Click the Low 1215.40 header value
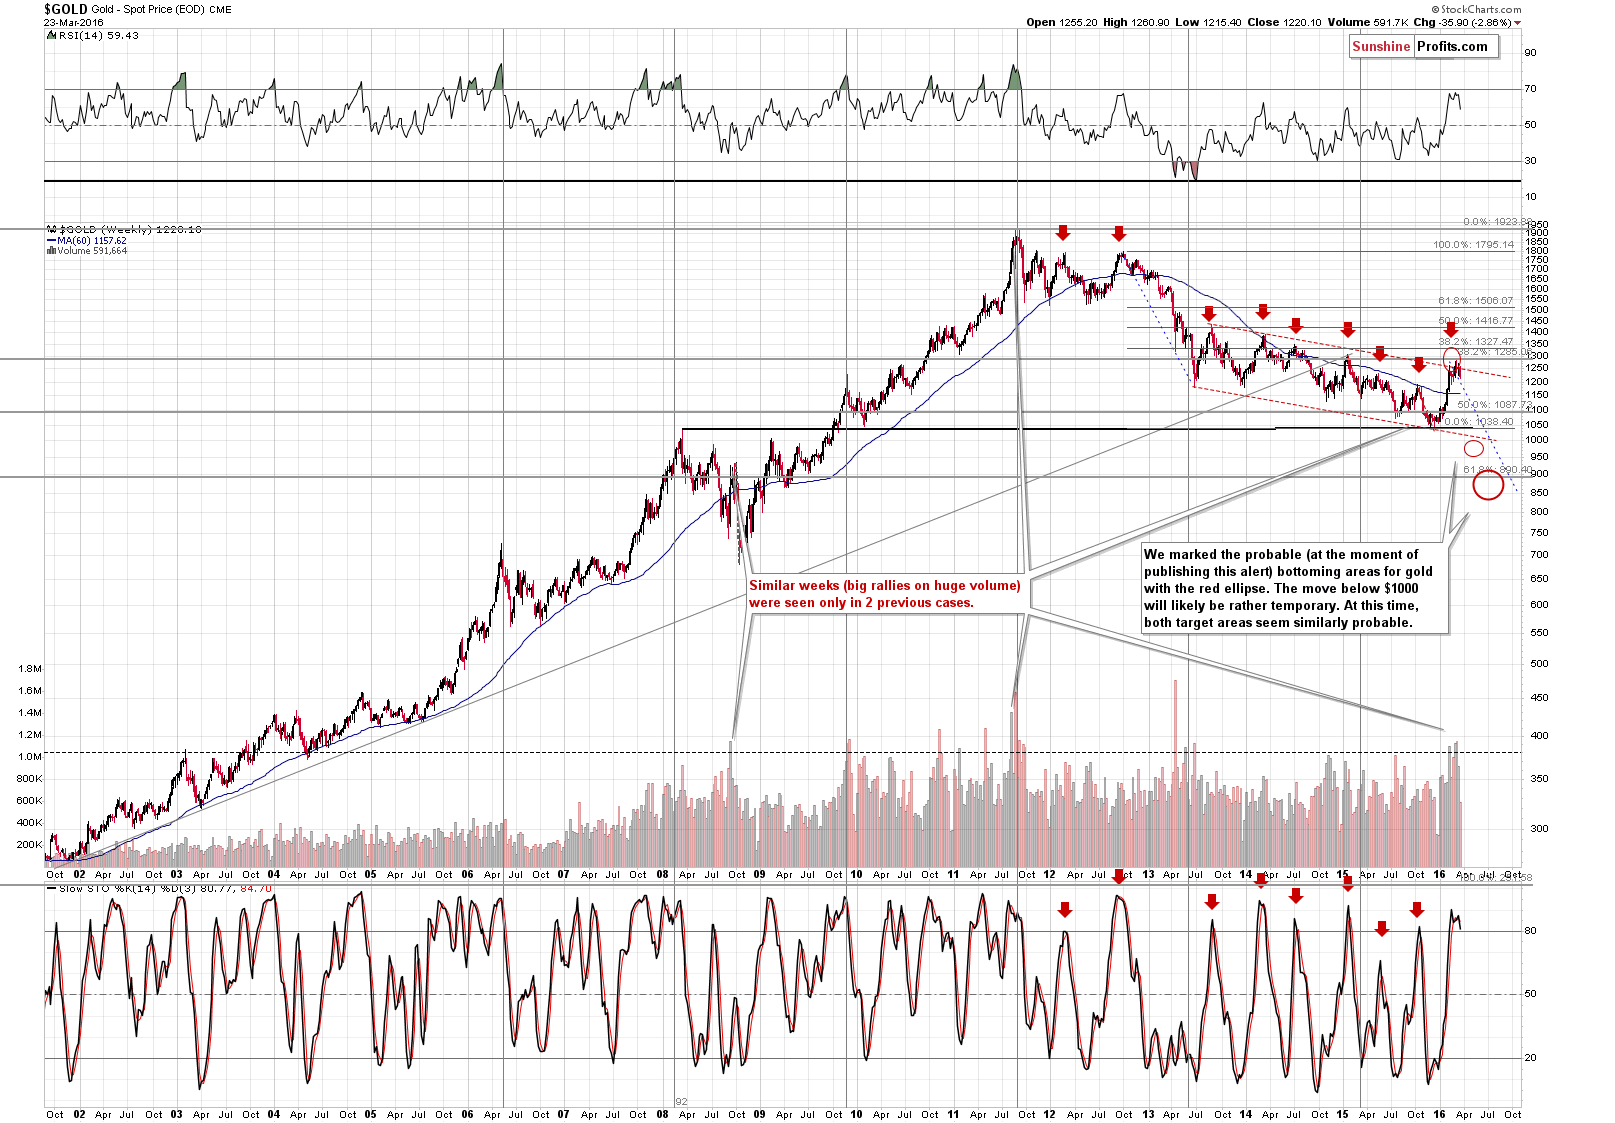 coord(1208,22)
